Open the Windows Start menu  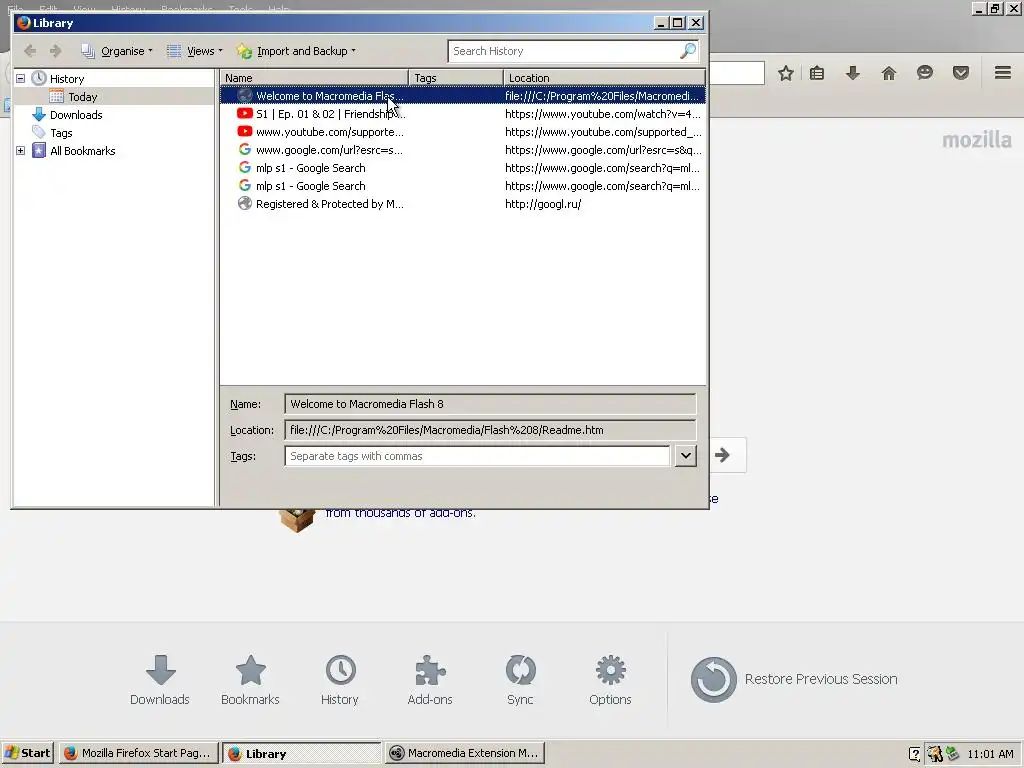[27, 753]
